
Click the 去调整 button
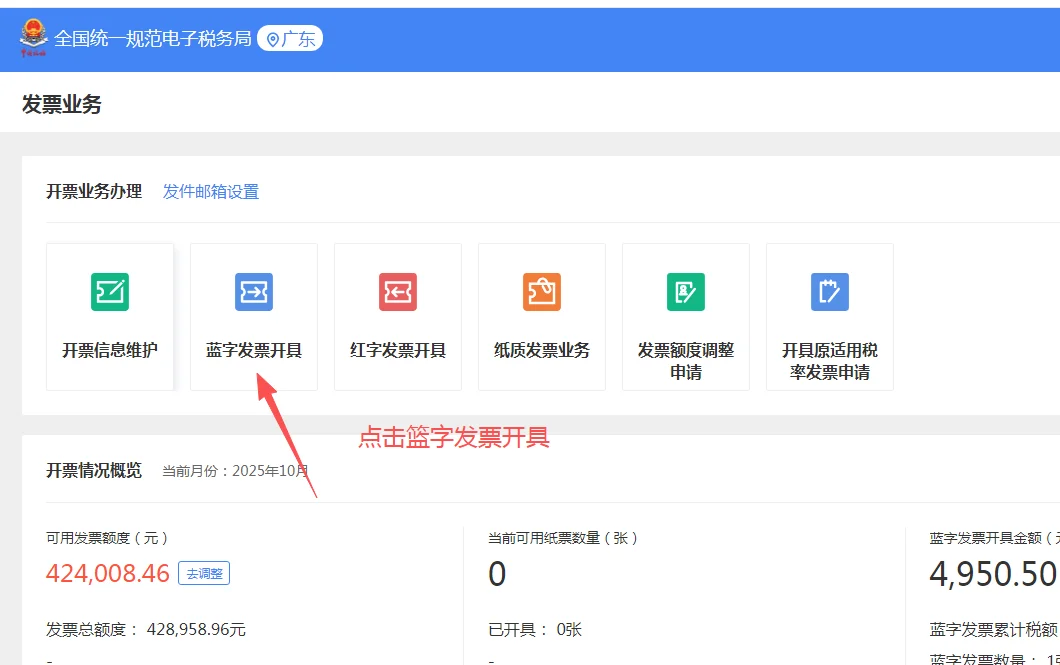(204, 573)
